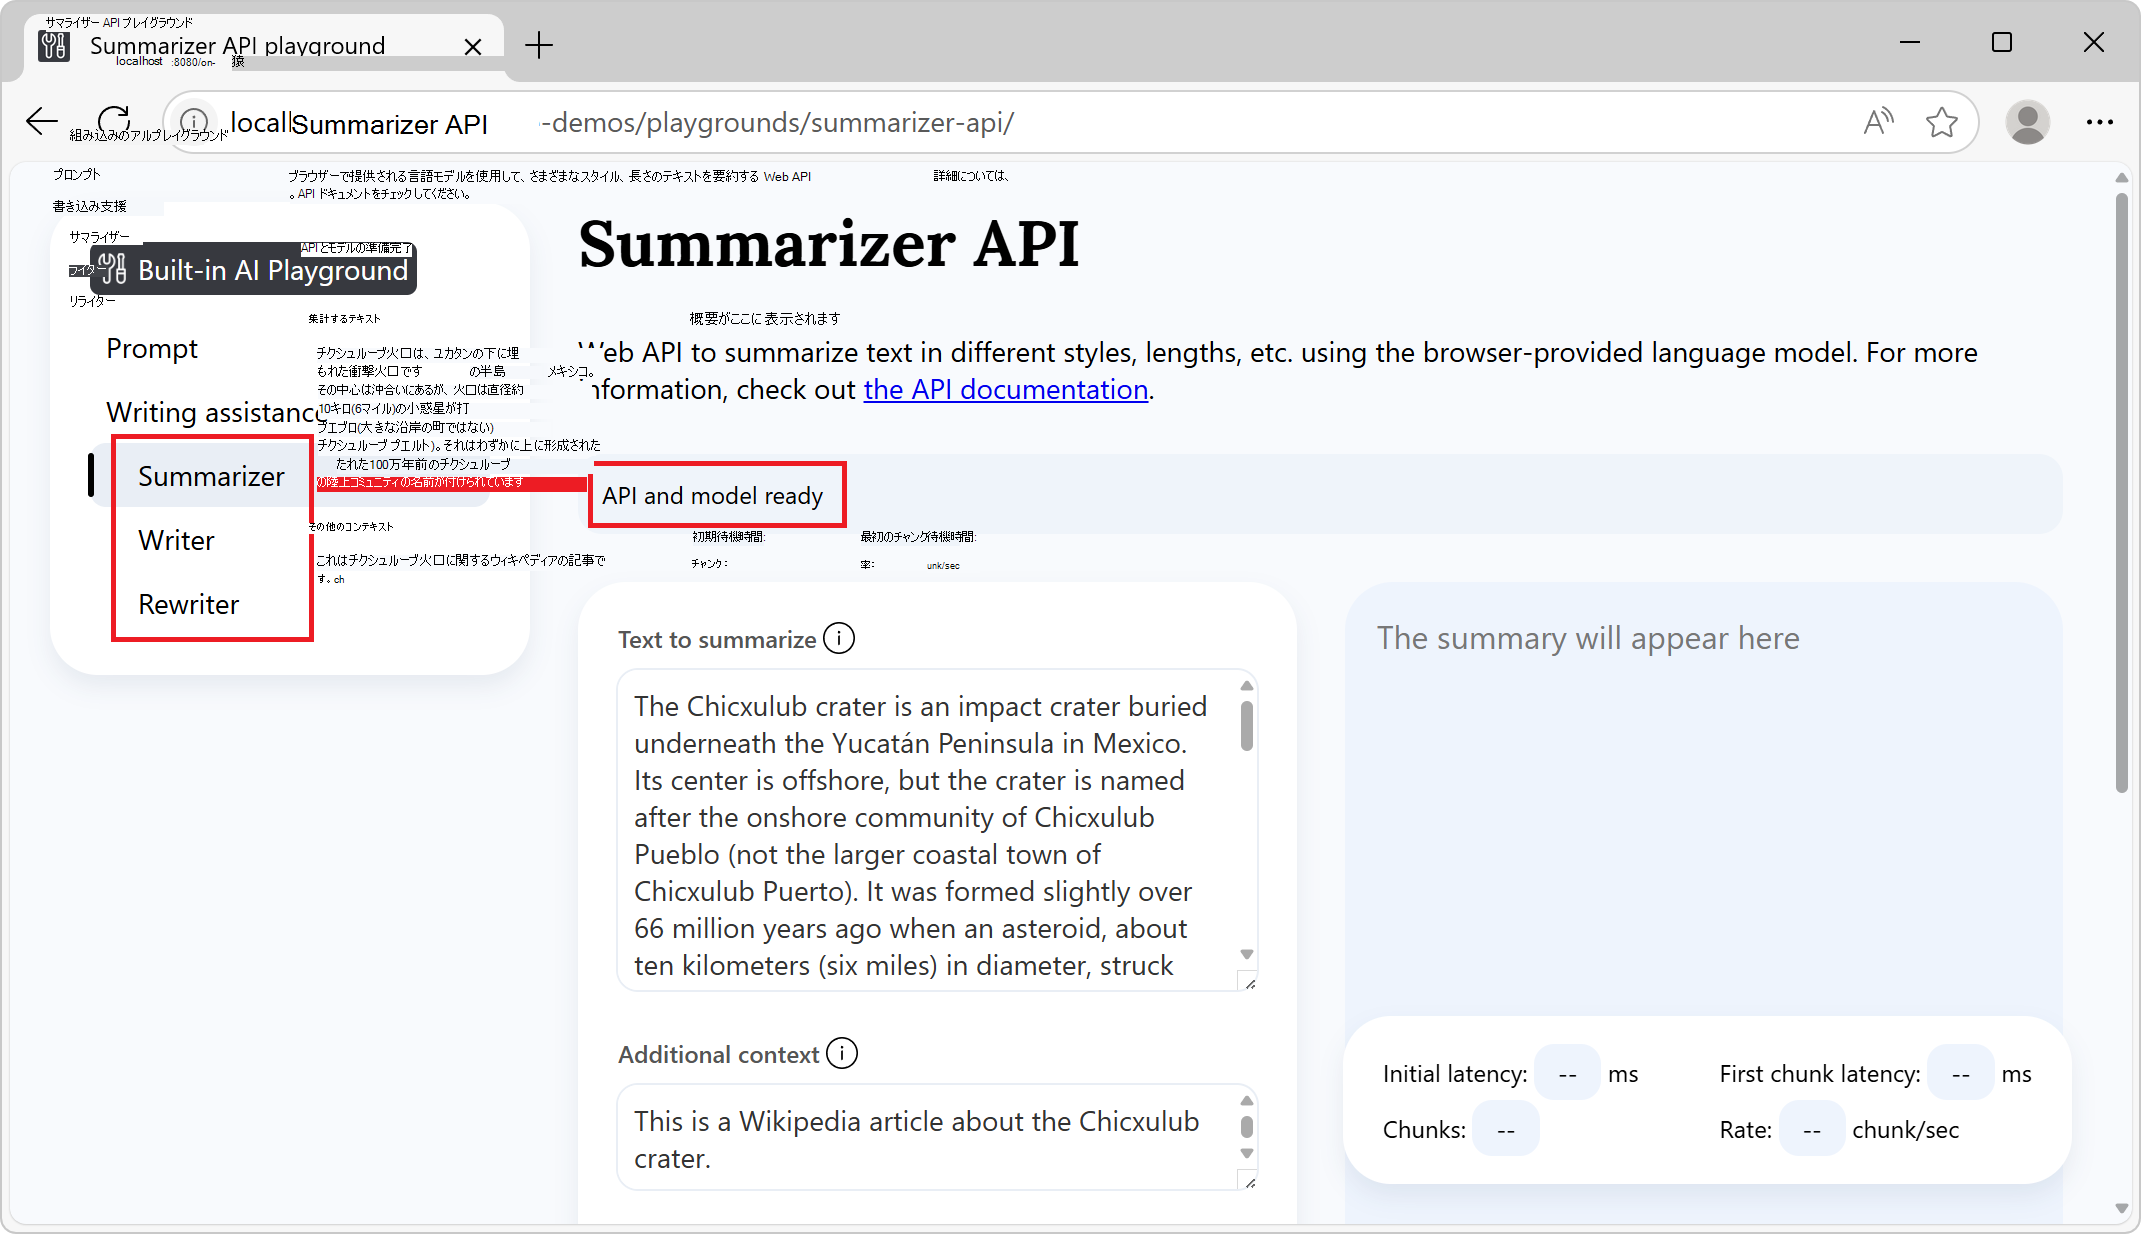
Task: Reload the page using the refresh icon
Action: click(113, 119)
